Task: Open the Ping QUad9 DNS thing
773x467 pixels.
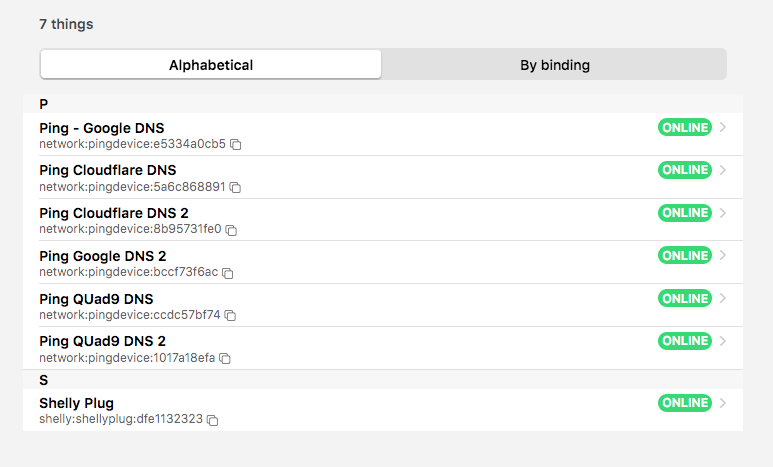Action: point(96,299)
